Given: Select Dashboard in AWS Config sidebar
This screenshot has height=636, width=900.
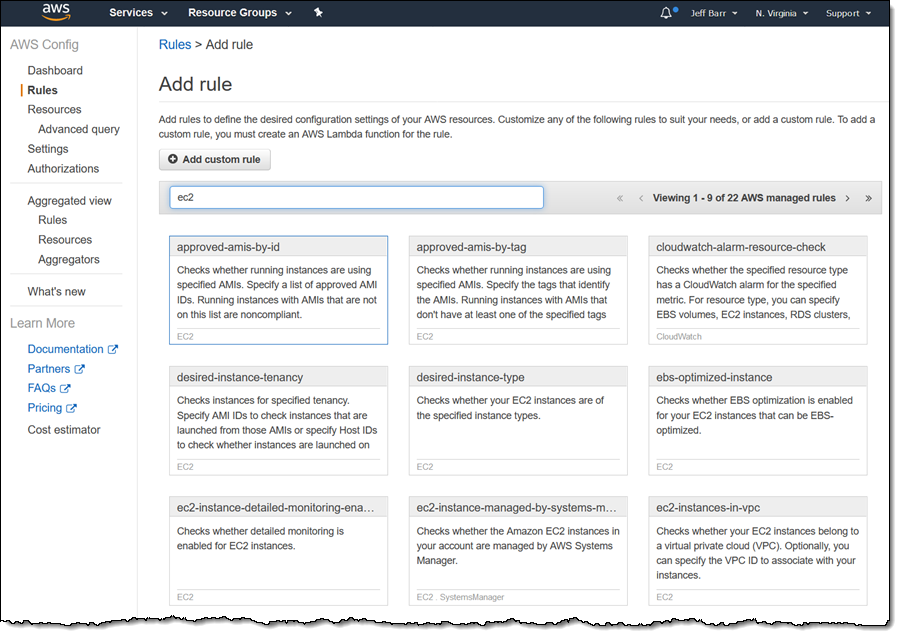Looking at the screenshot, I should [55, 70].
